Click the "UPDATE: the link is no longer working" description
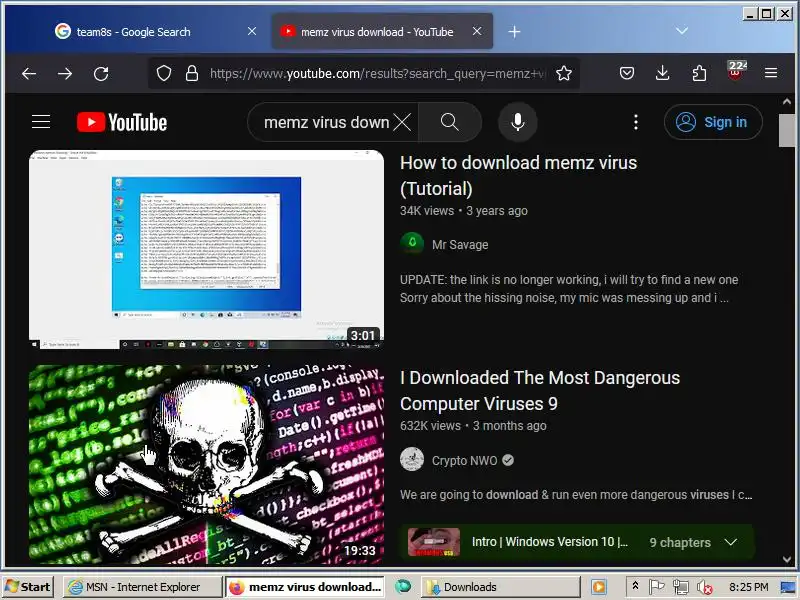This screenshot has height=600, width=800. pyautogui.click(x=569, y=289)
